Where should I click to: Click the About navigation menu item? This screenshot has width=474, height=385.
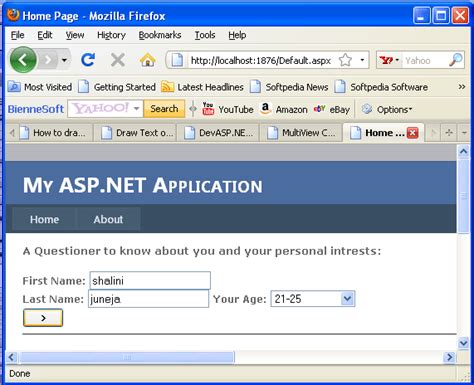108,219
